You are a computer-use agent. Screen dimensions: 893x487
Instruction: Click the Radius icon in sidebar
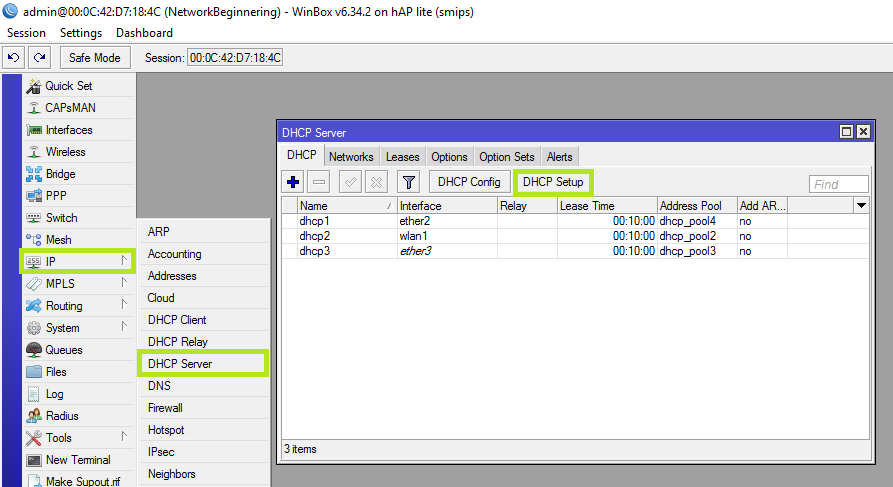tap(34, 416)
